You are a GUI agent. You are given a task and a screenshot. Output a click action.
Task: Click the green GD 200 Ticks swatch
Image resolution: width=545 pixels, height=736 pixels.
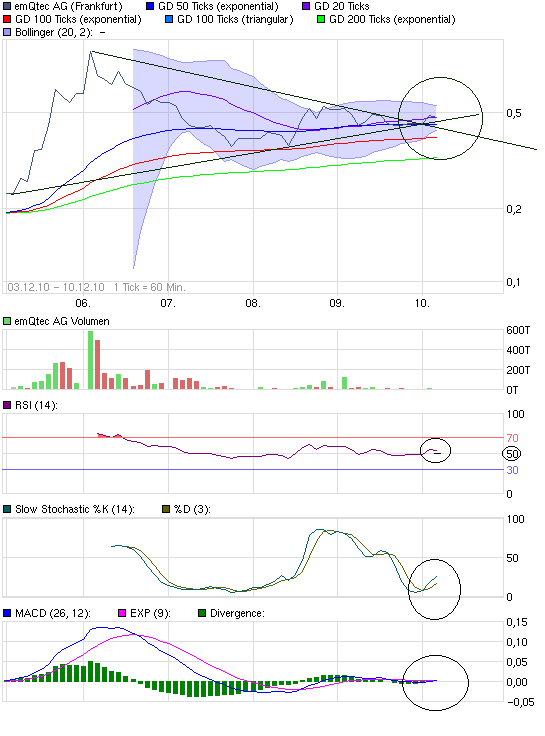click(x=321, y=20)
